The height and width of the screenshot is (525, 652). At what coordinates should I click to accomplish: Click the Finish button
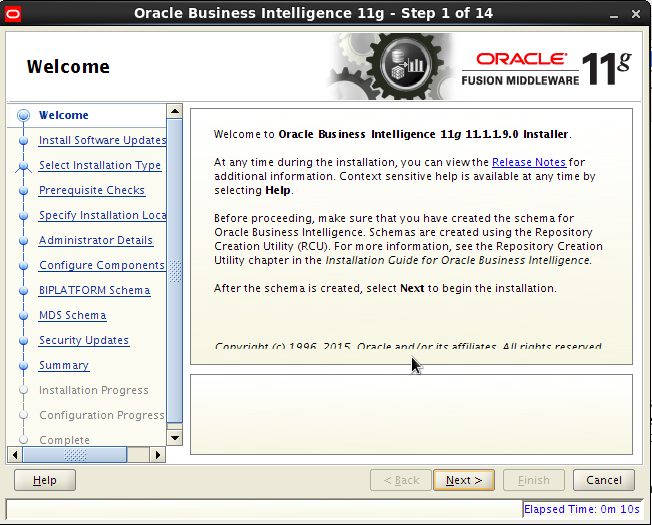point(534,480)
